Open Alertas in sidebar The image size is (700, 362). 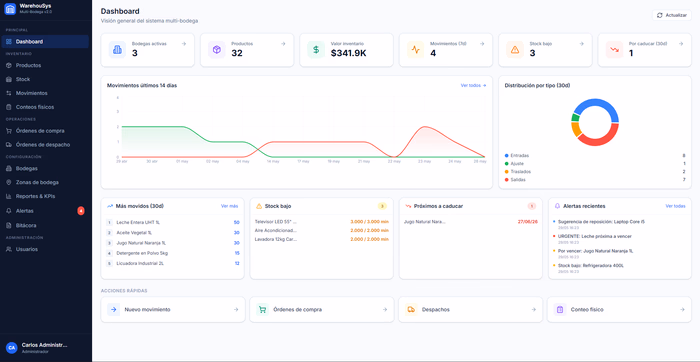coord(46,211)
